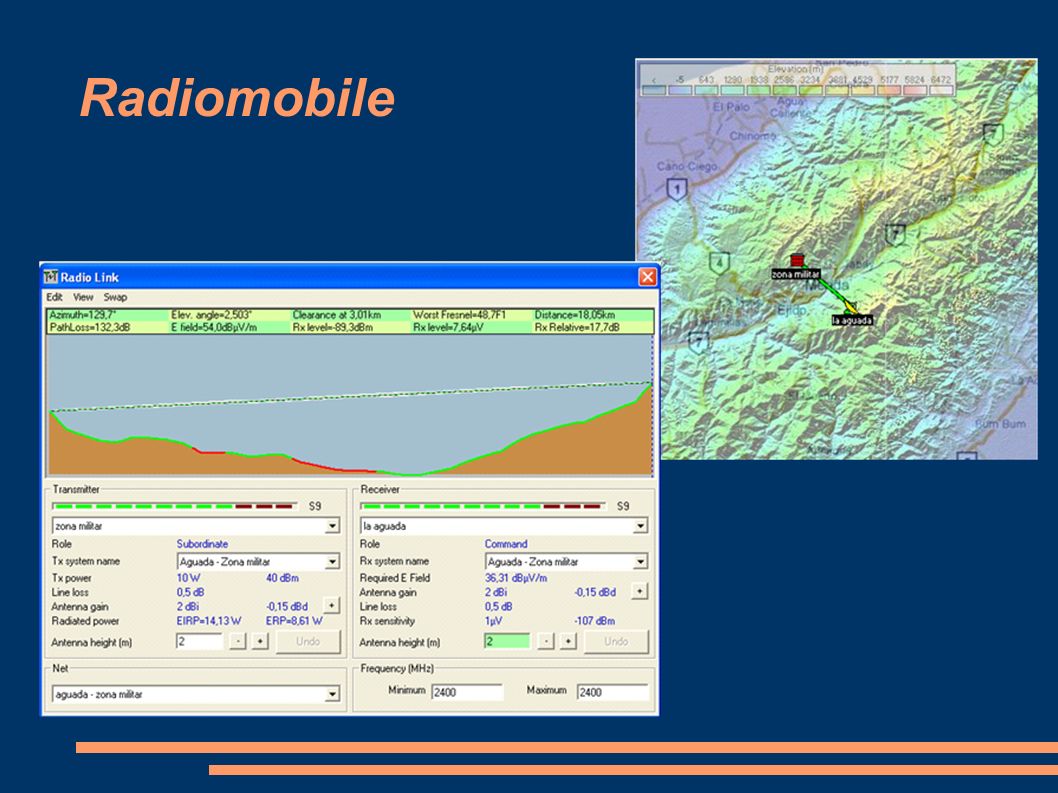Click the route 1 shield on the map
This screenshot has width=1058, height=793.
[677, 189]
